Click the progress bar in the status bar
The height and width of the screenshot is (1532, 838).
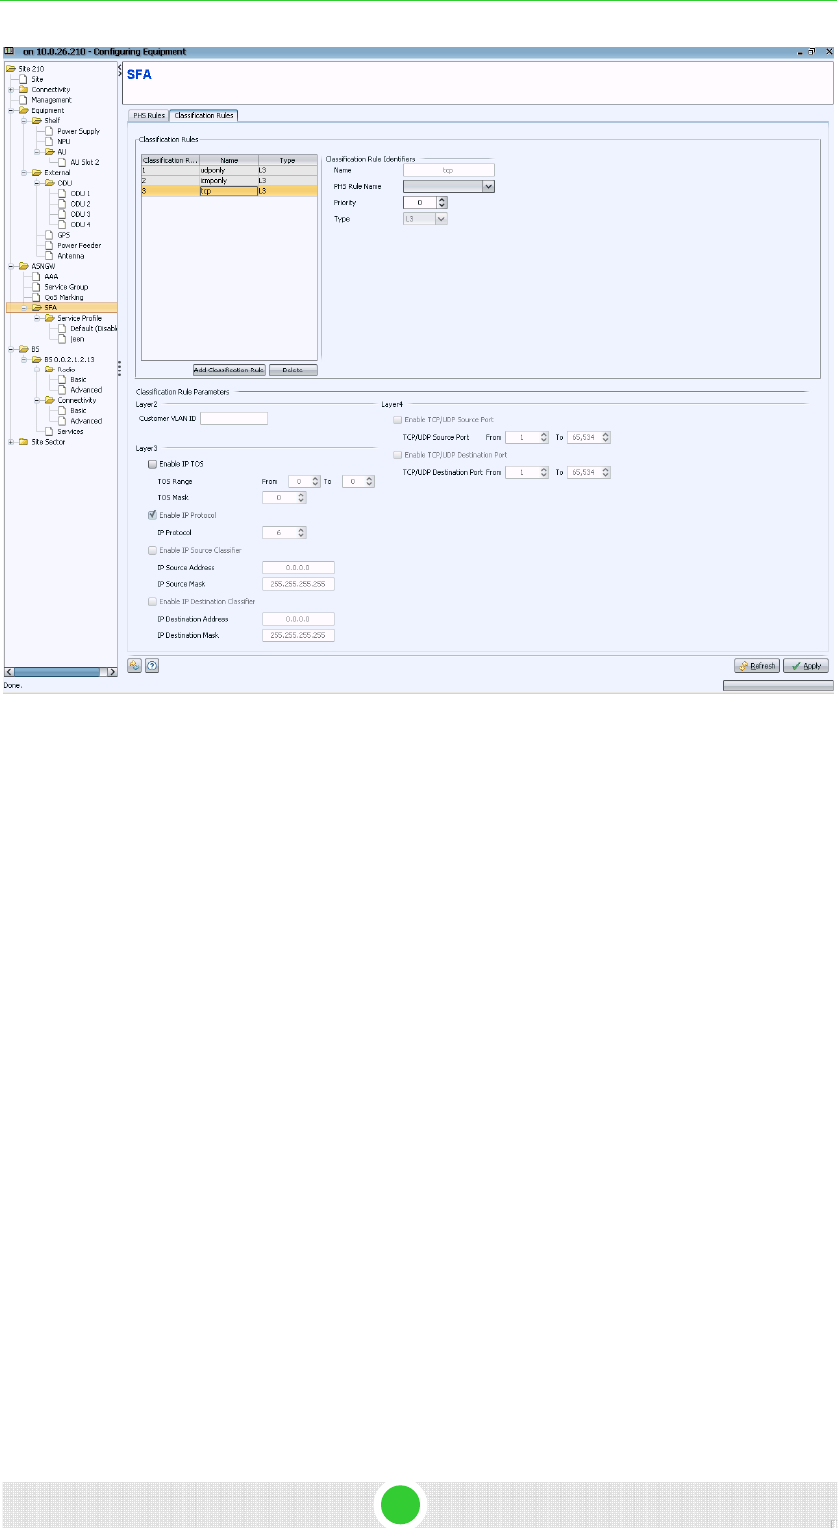pos(778,686)
